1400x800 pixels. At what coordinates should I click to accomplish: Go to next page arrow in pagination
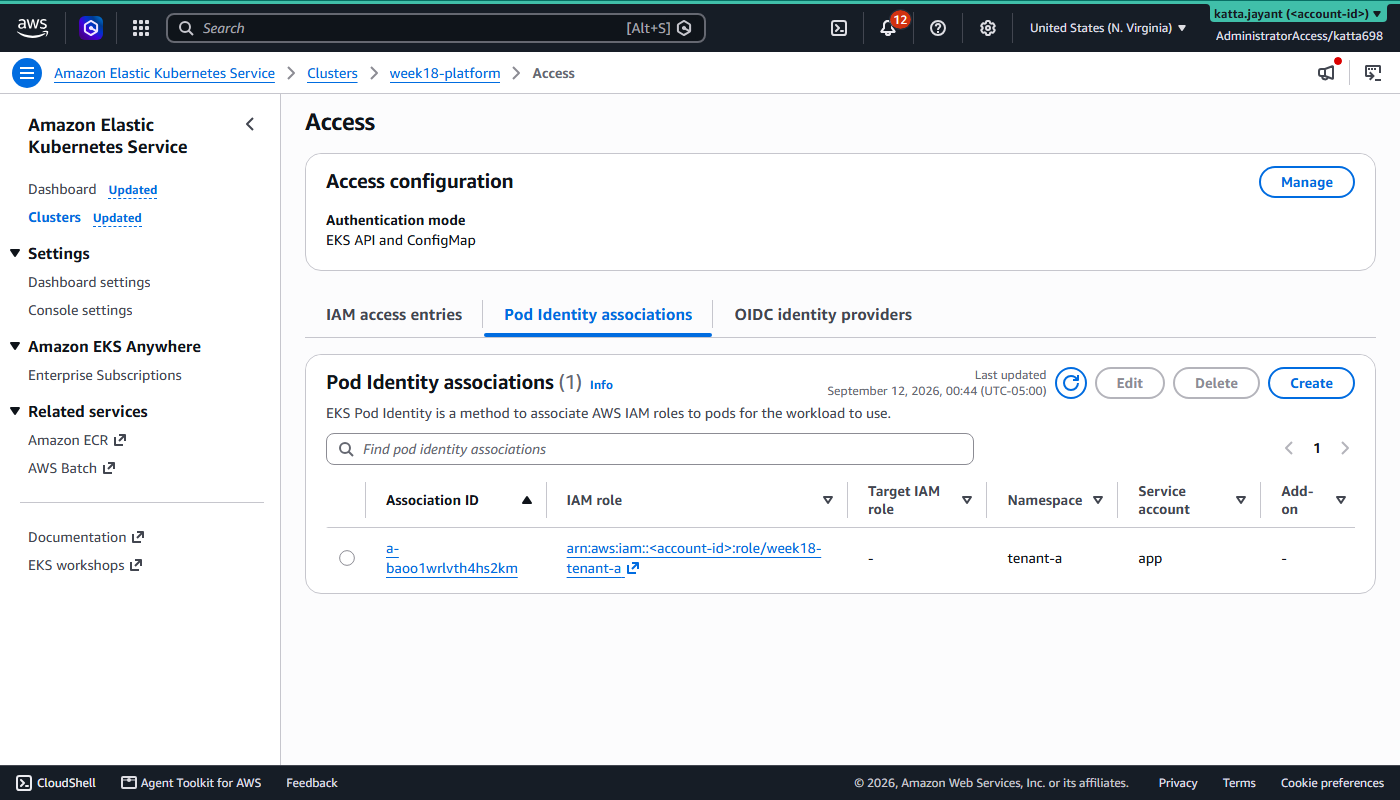coord(1345,448)
